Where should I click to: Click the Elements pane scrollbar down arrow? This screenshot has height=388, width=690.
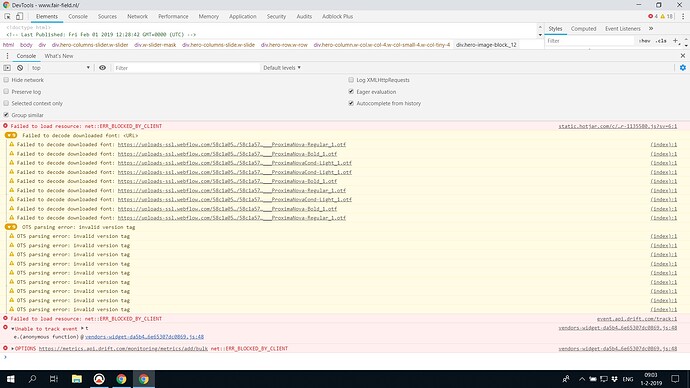[540, 34]
